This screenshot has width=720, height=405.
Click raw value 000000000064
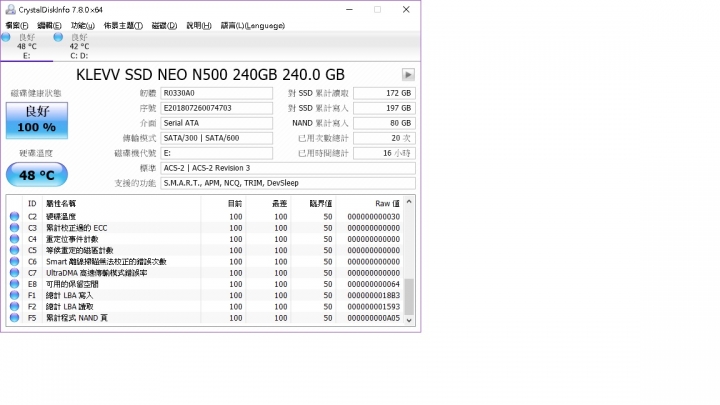(x=373, y=284)
